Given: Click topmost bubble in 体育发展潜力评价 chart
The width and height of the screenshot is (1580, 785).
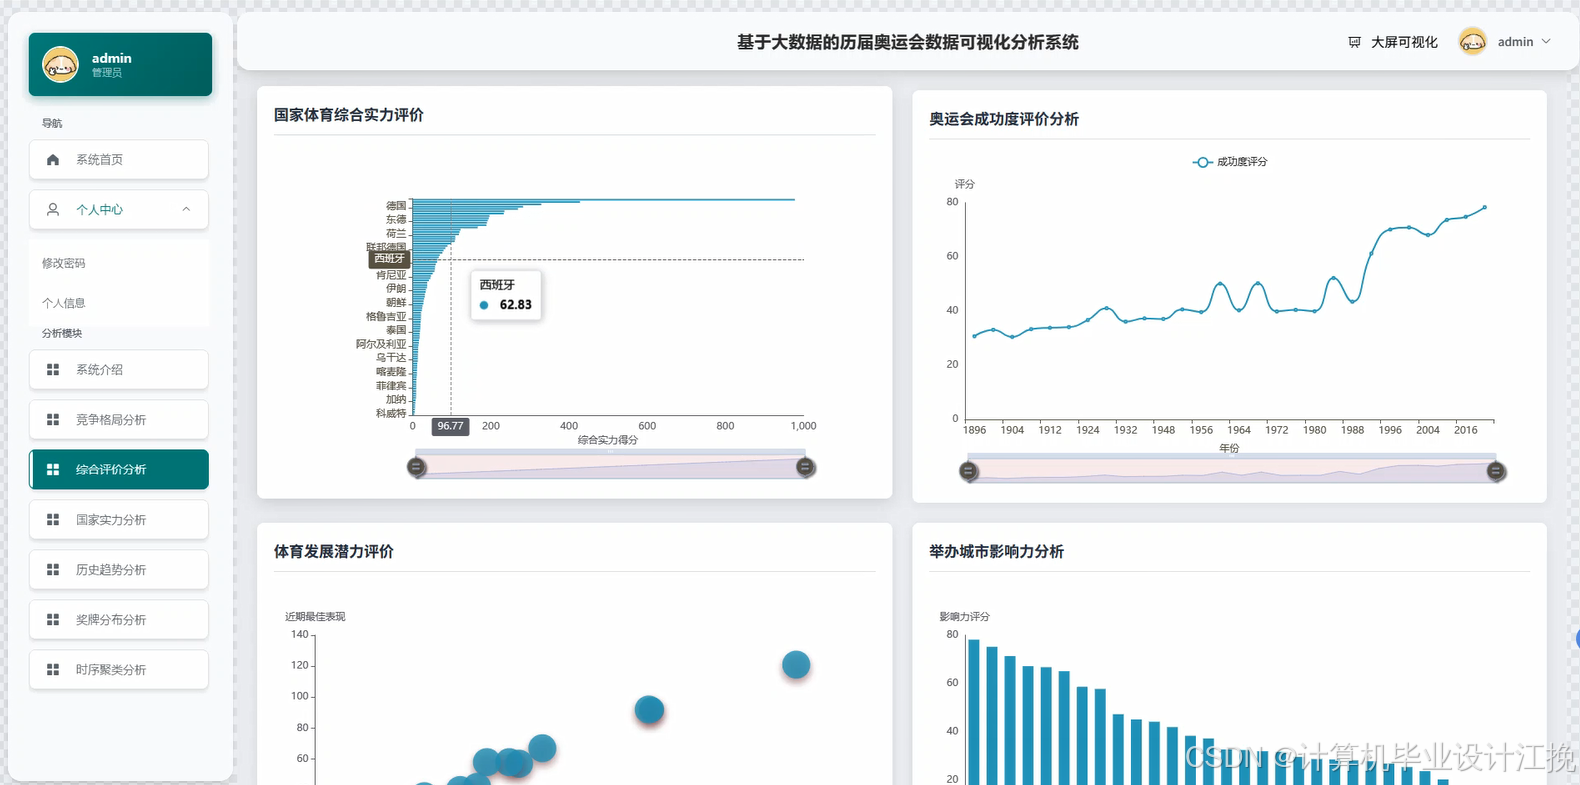Looking at the screenshot, I should 796,665.
